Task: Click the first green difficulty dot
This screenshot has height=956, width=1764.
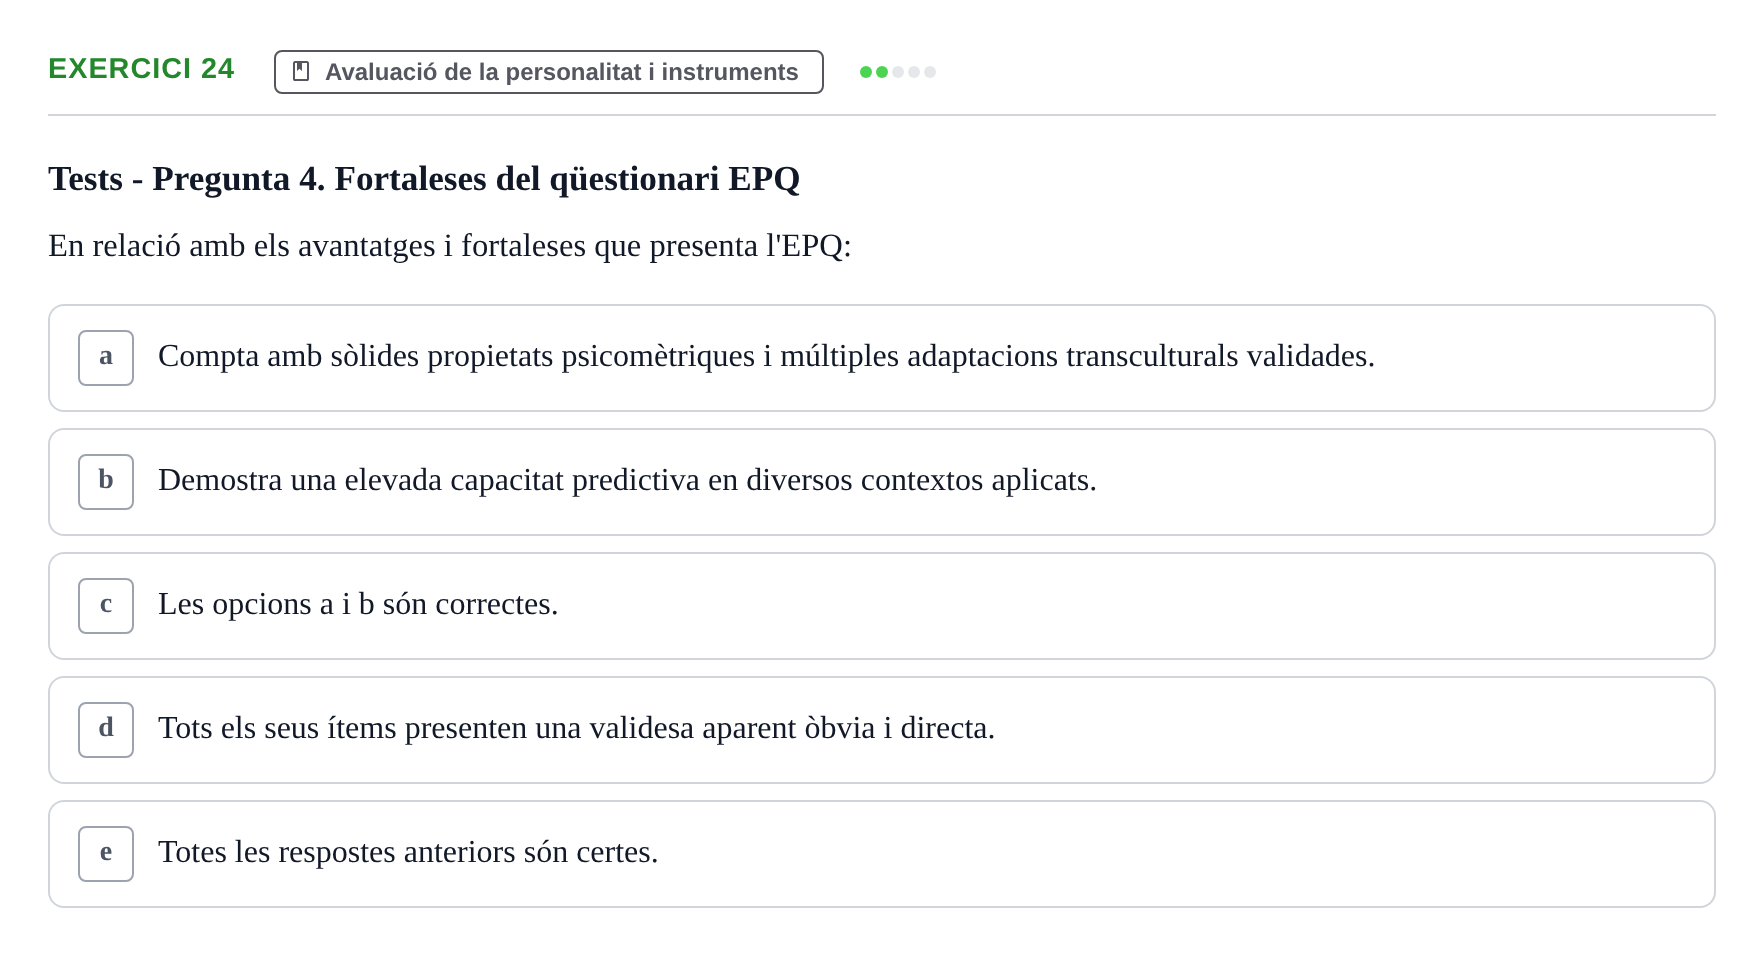Action: coord(866,72)
